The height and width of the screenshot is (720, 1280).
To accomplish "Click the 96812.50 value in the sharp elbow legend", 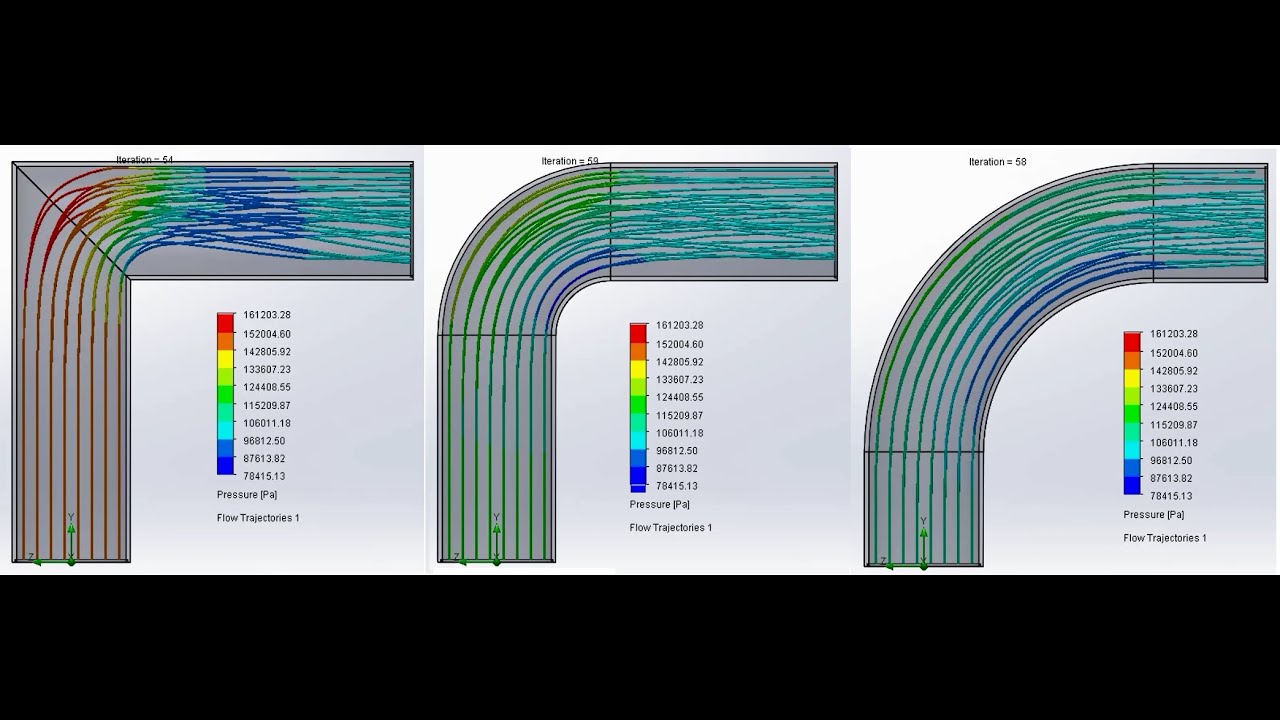I will click(x=264, y=441).
